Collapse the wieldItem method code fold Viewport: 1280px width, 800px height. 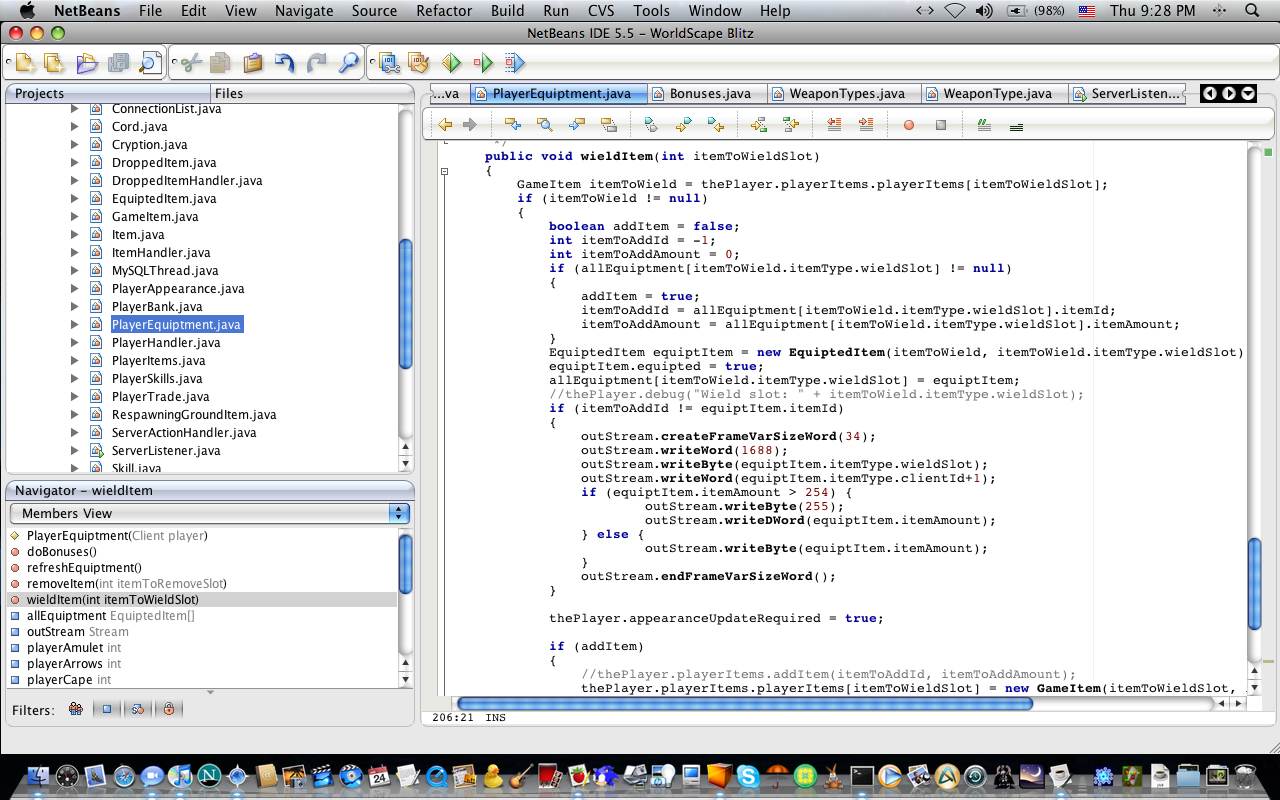pos(445,171)
